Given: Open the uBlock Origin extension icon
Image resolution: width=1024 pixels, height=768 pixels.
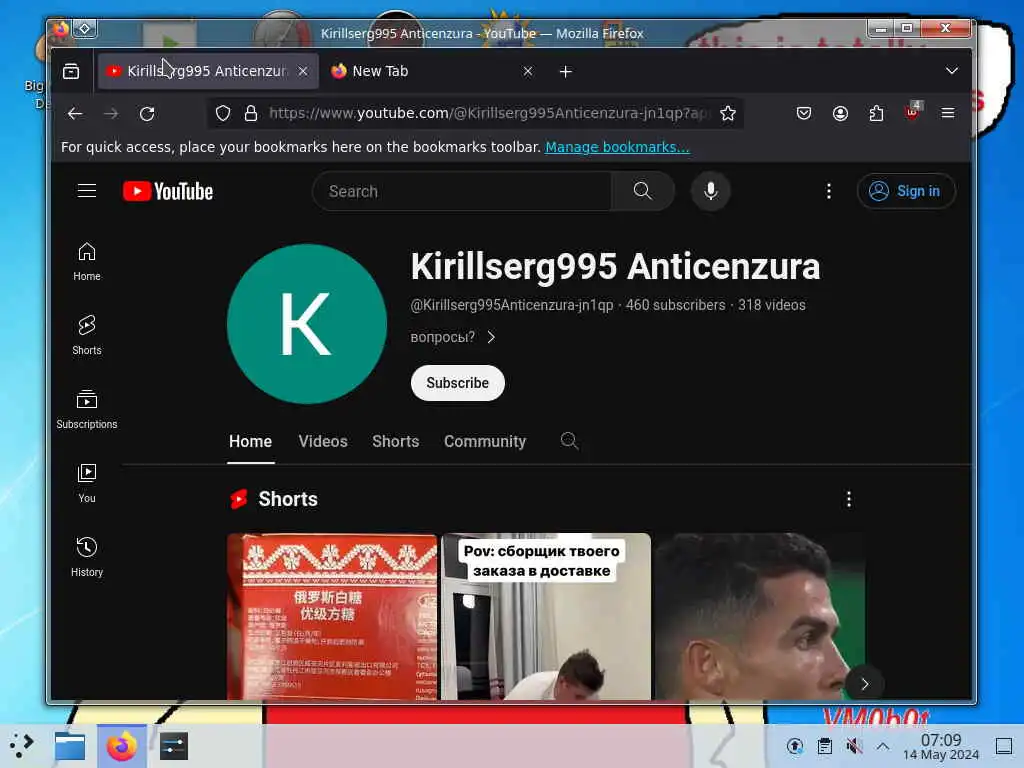Looking at the screenshot, I should (912, 112).
